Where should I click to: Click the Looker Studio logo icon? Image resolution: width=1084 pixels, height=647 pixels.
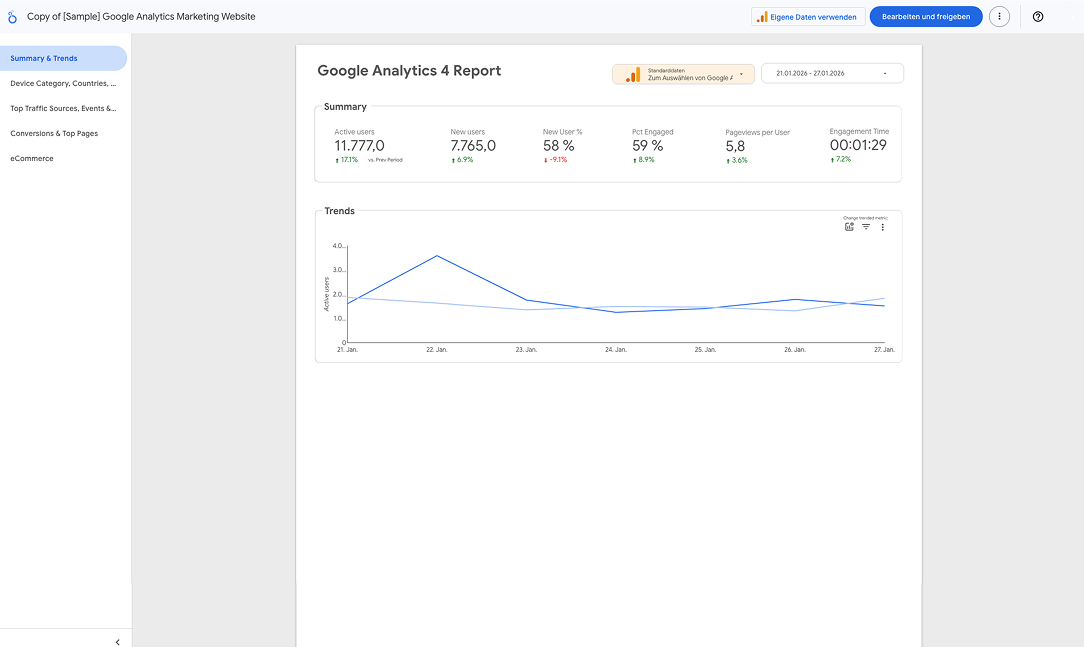(12, 17)
